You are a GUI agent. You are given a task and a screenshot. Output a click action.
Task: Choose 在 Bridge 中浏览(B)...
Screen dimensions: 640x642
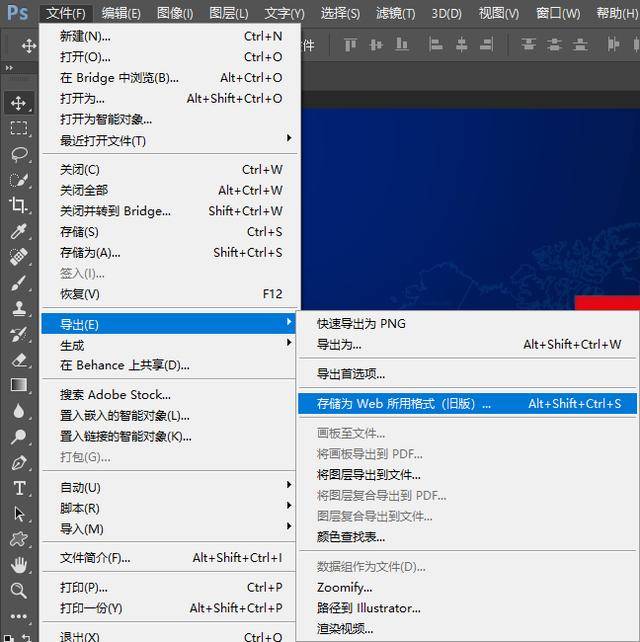tap(171, 78)
